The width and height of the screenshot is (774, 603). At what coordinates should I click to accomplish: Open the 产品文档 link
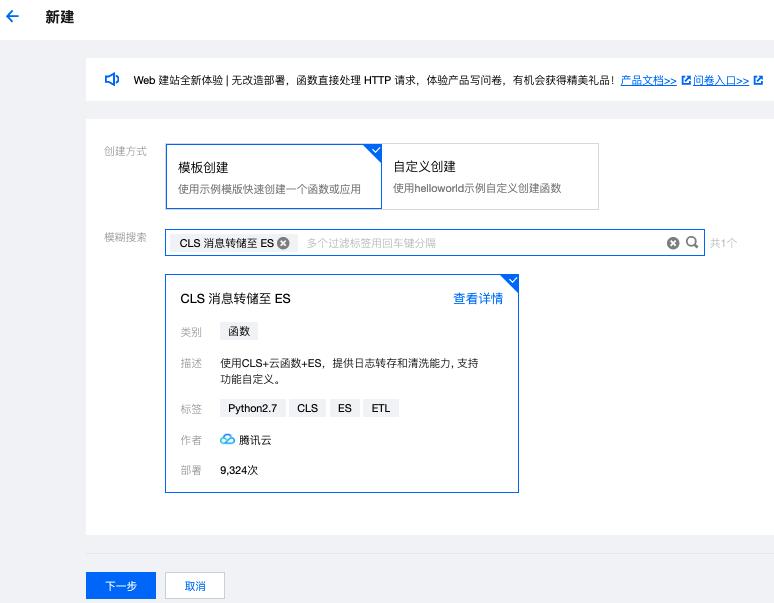648,80
